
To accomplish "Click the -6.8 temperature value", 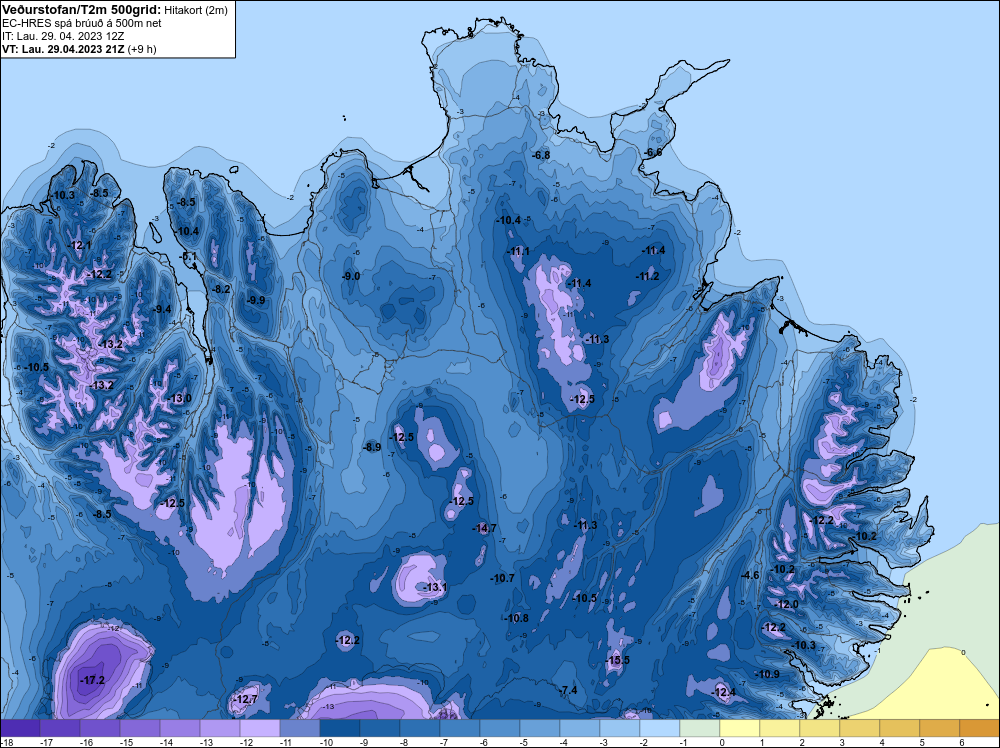I will point(541,156).
